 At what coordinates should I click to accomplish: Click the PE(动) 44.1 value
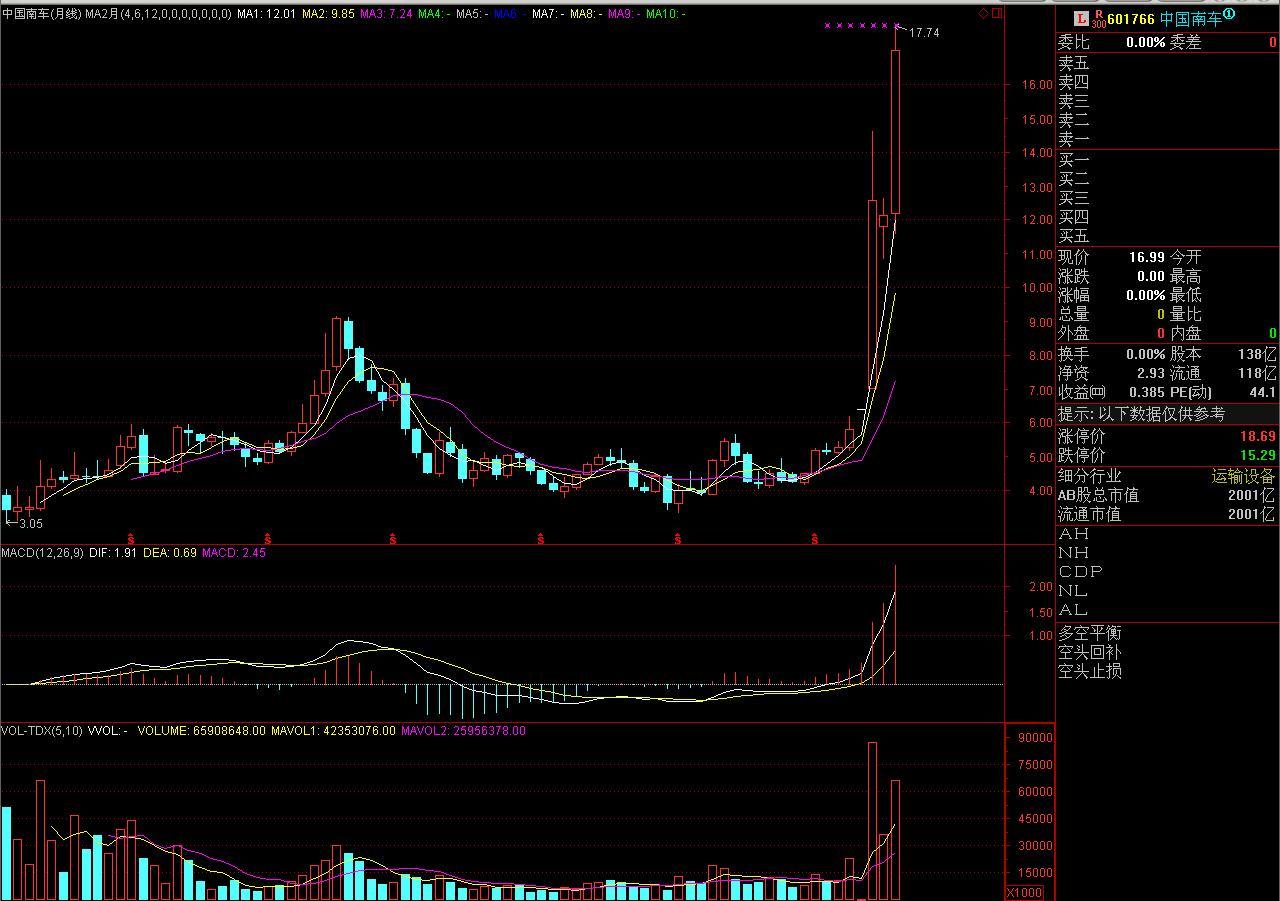(x=1264, y=393)
